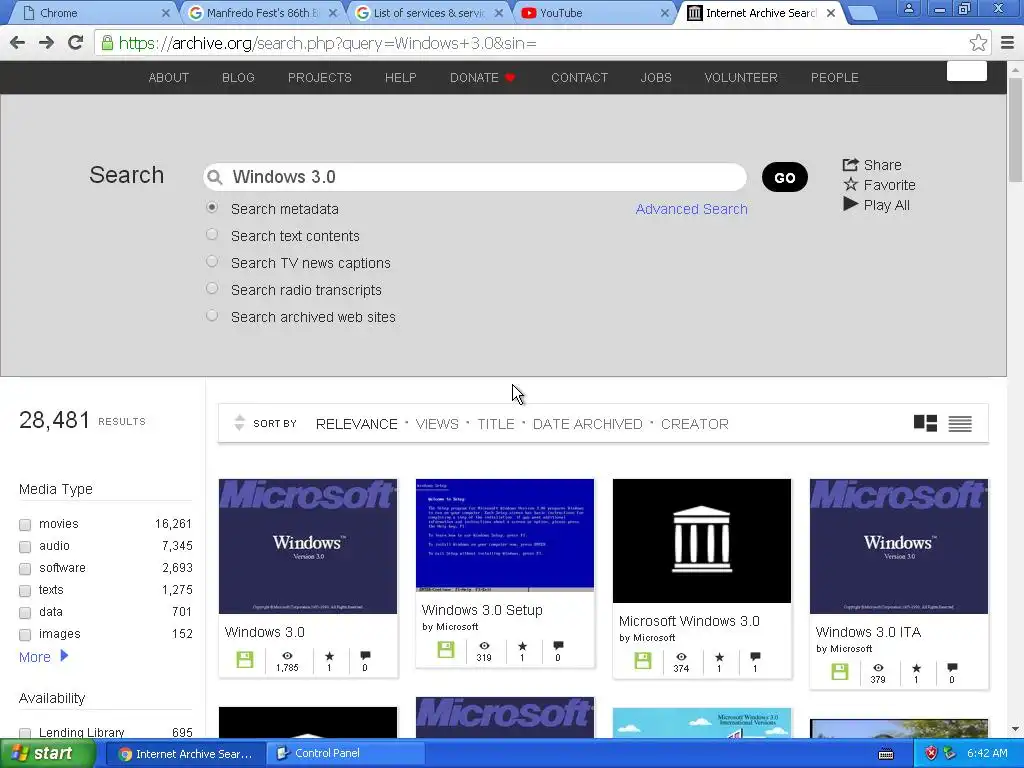This screenshot has height=768, width=1024.
Task: Switch to Manfredo Fest's 86th tab
Action: tap(263, 12)
